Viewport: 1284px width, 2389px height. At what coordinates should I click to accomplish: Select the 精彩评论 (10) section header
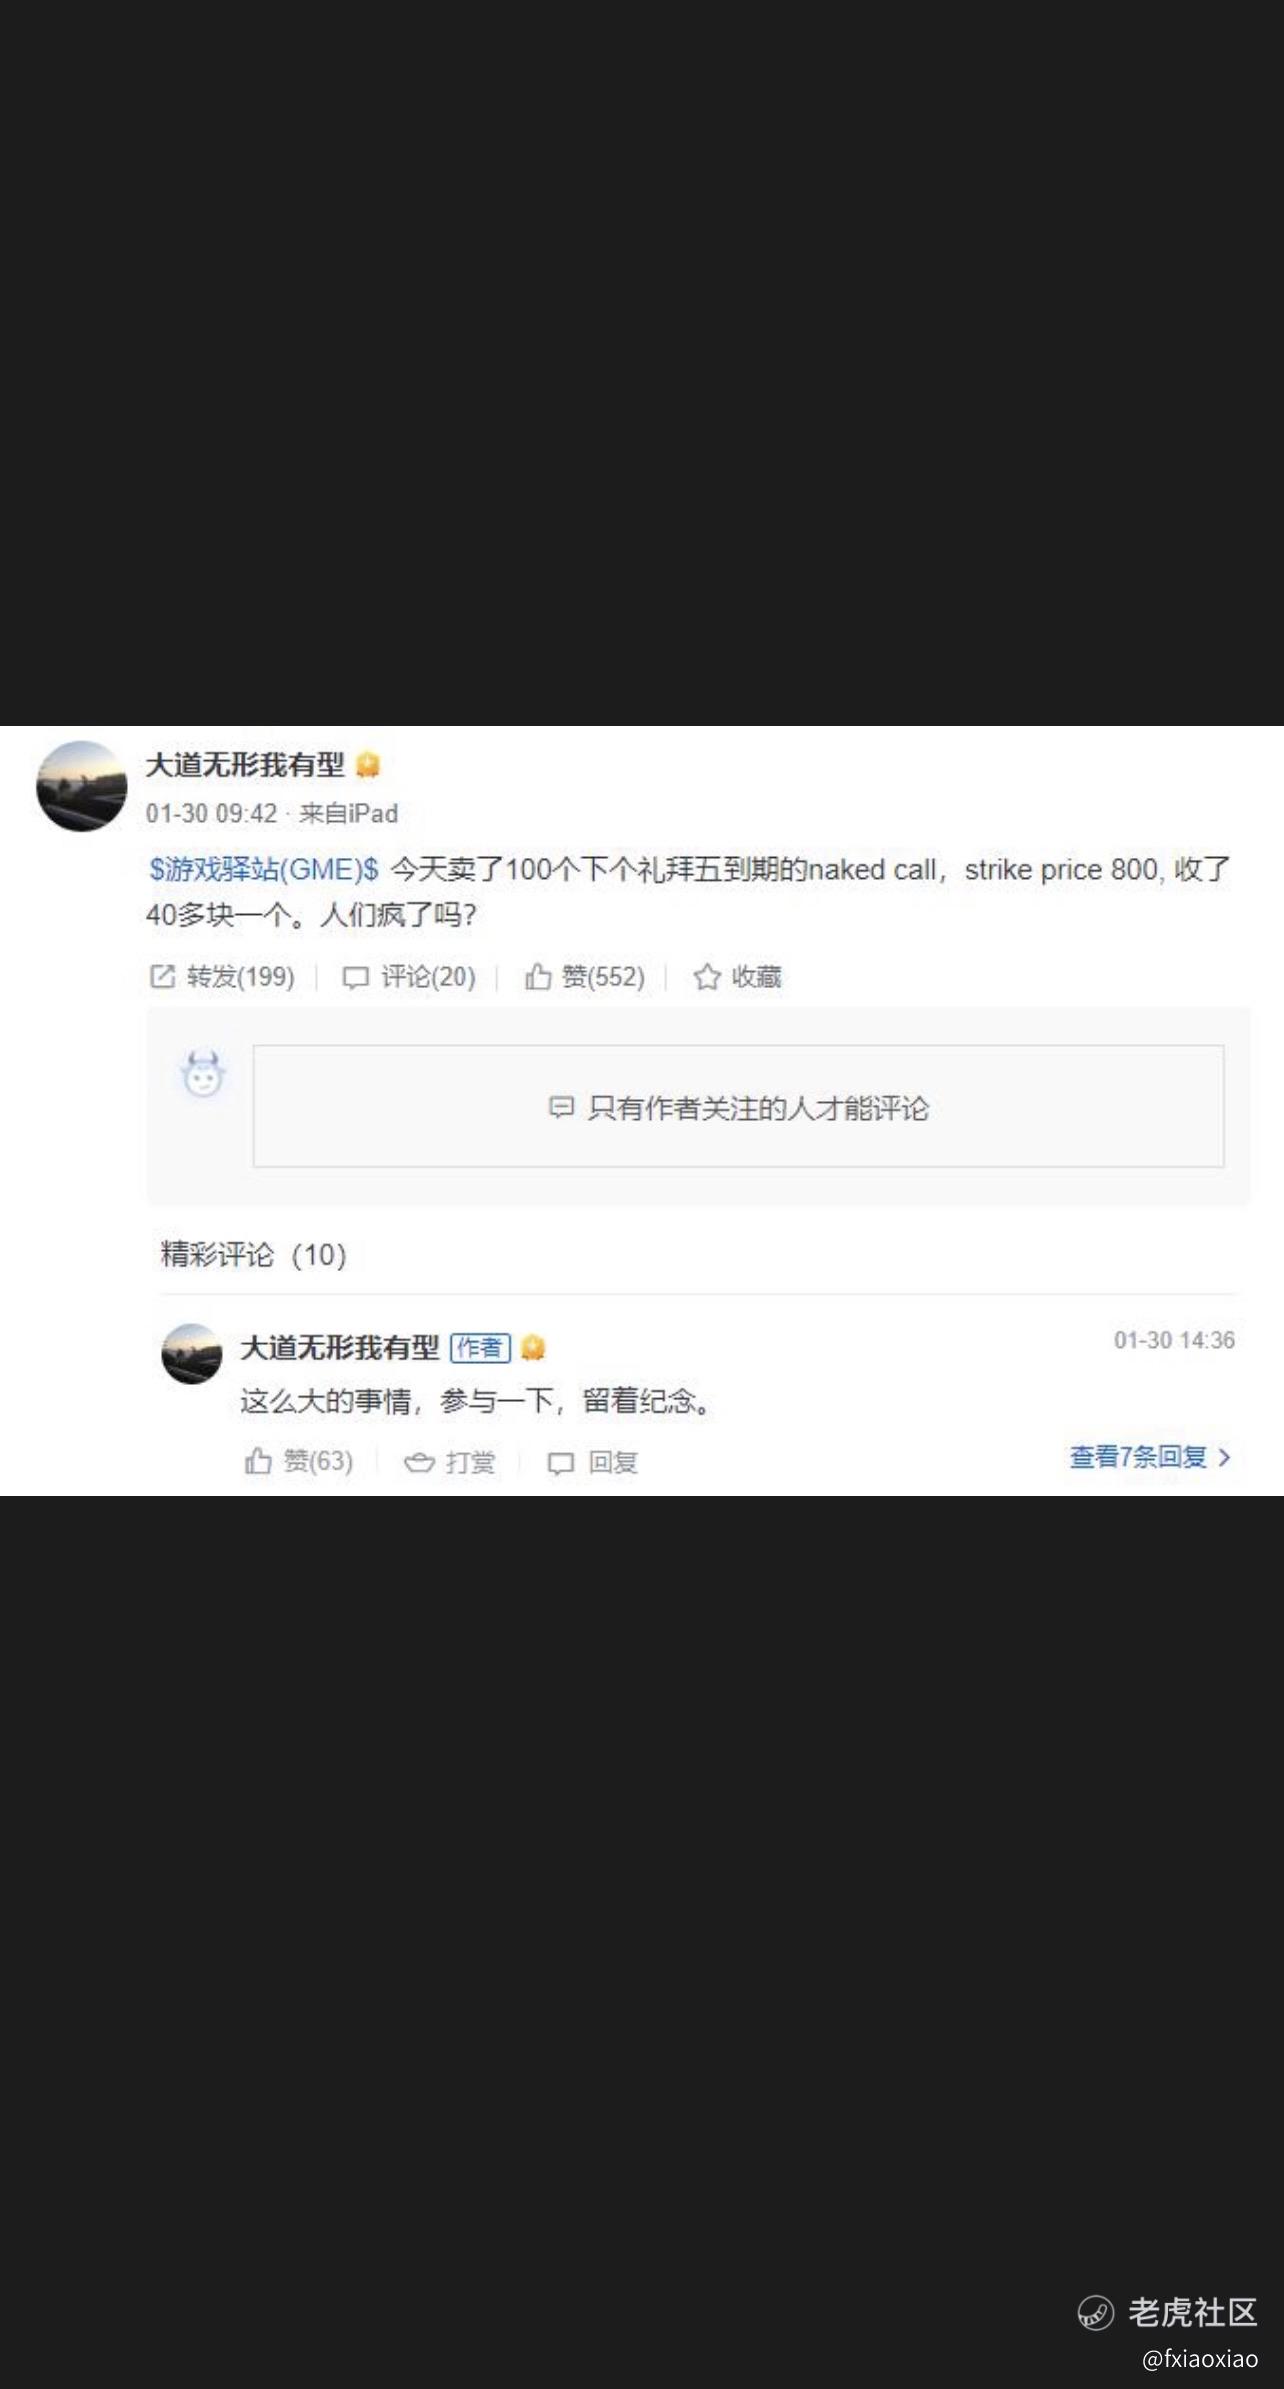tap(254, 1254)
